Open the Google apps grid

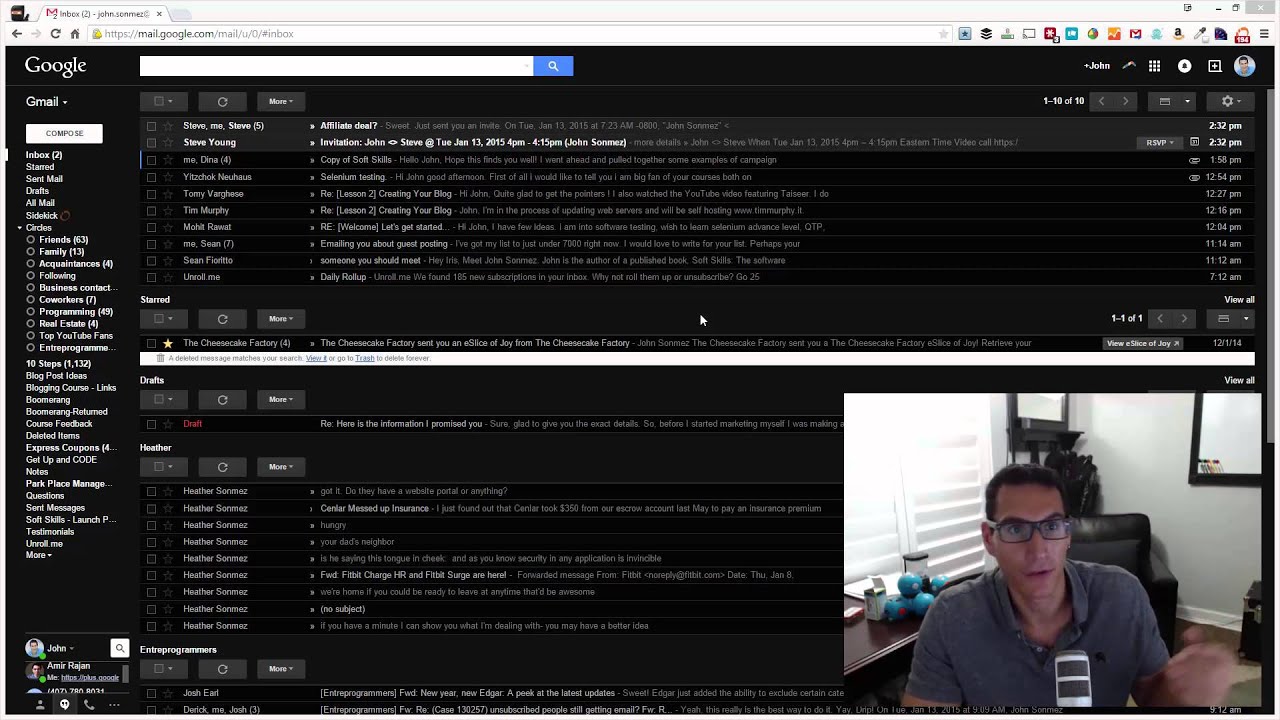(1154, 66)
